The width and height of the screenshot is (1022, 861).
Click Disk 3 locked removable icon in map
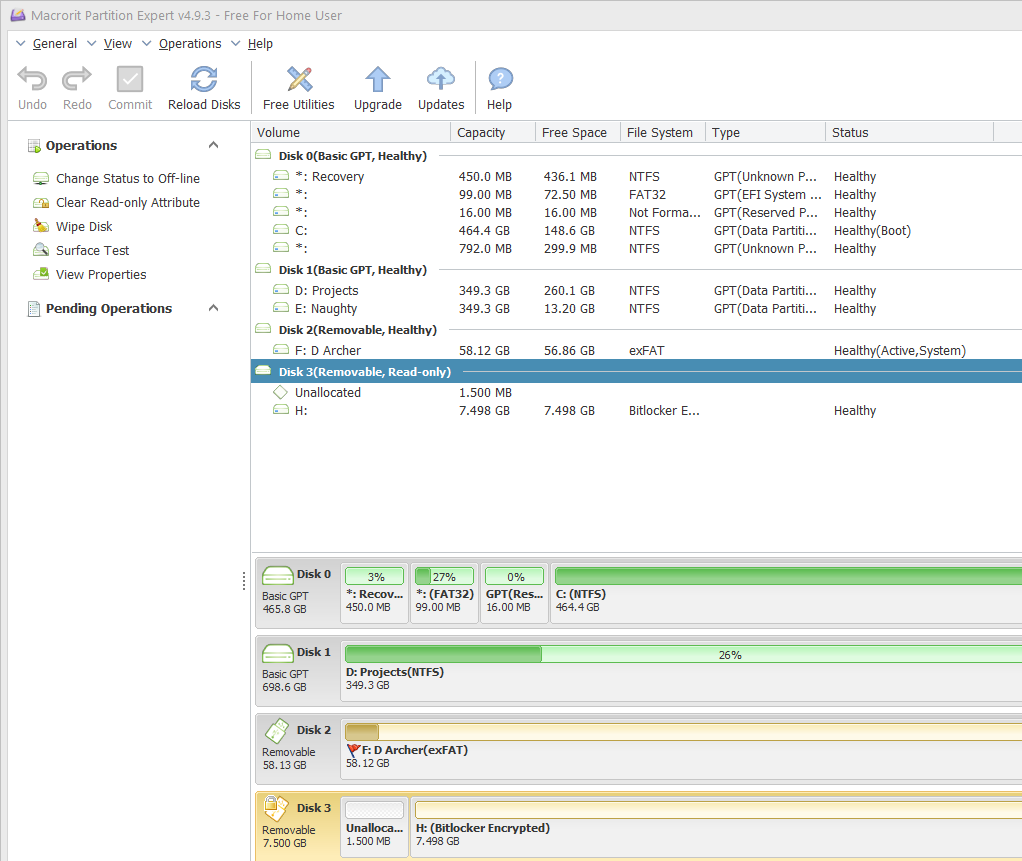[x=276, y=808]
